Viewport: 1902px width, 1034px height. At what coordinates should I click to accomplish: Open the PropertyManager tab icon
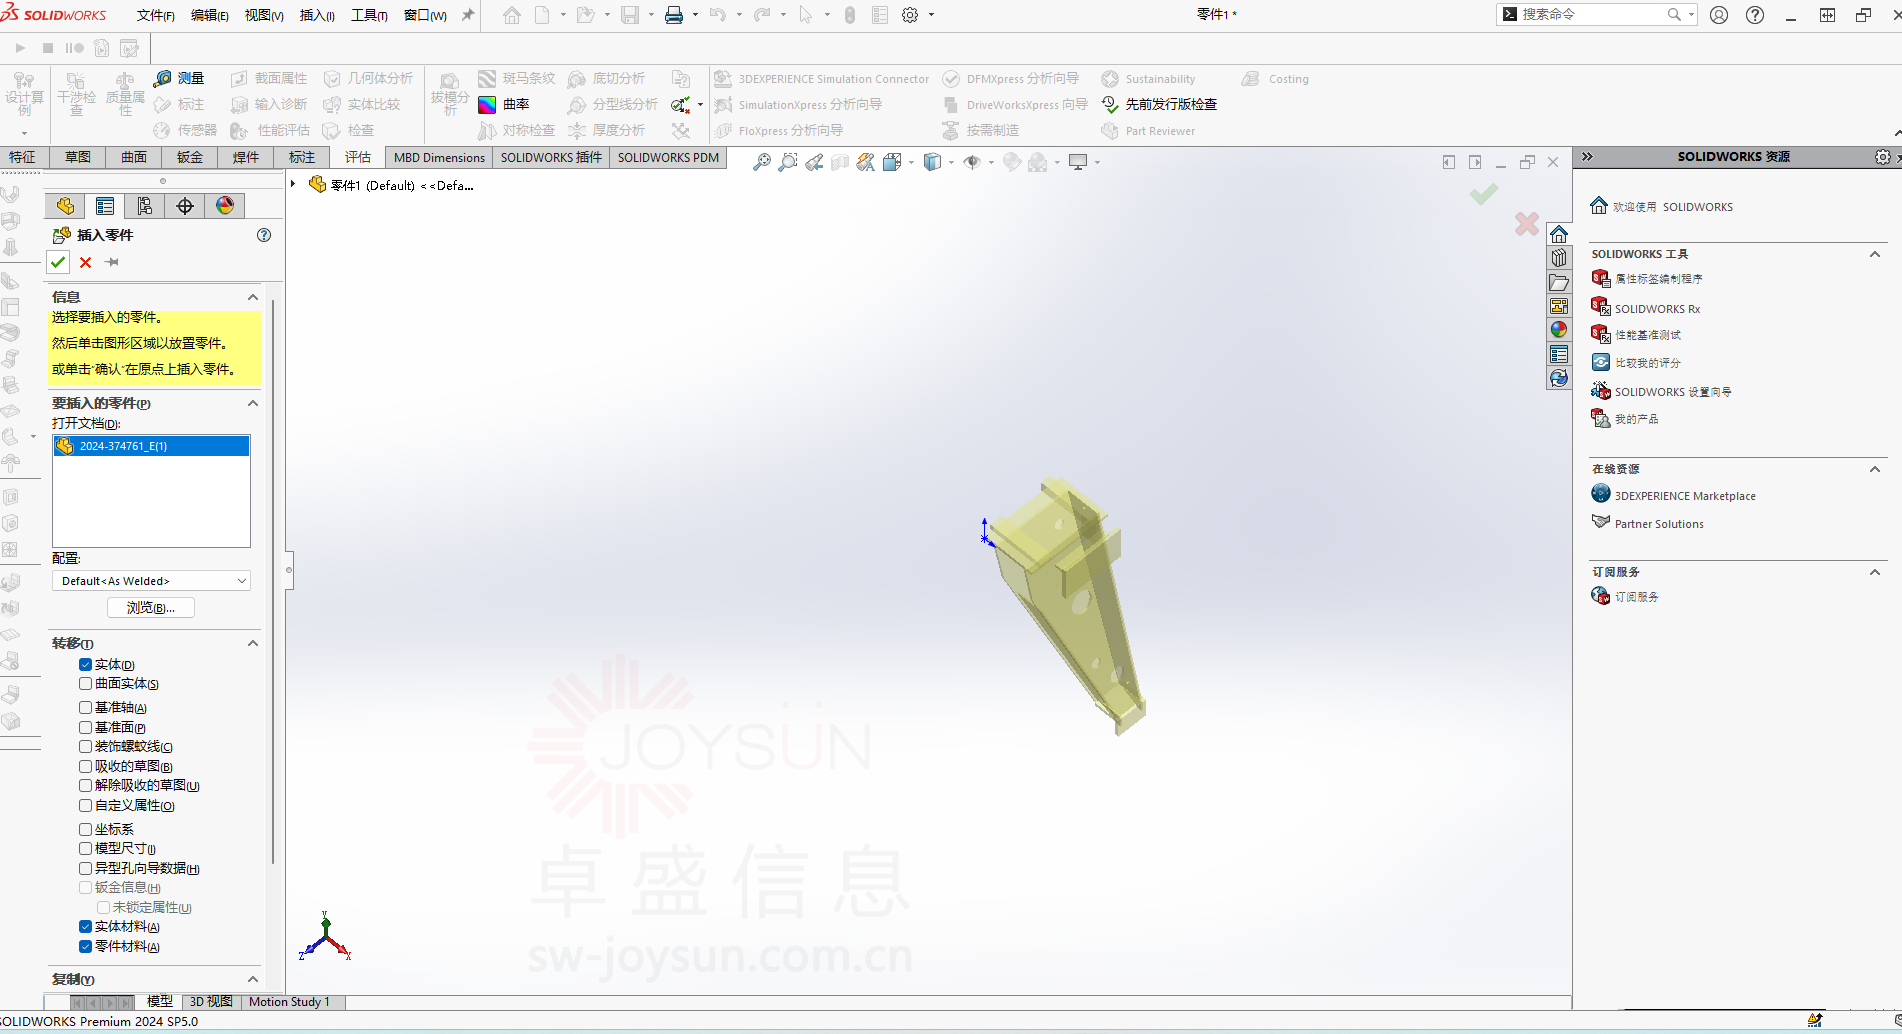tap(105, 206)
